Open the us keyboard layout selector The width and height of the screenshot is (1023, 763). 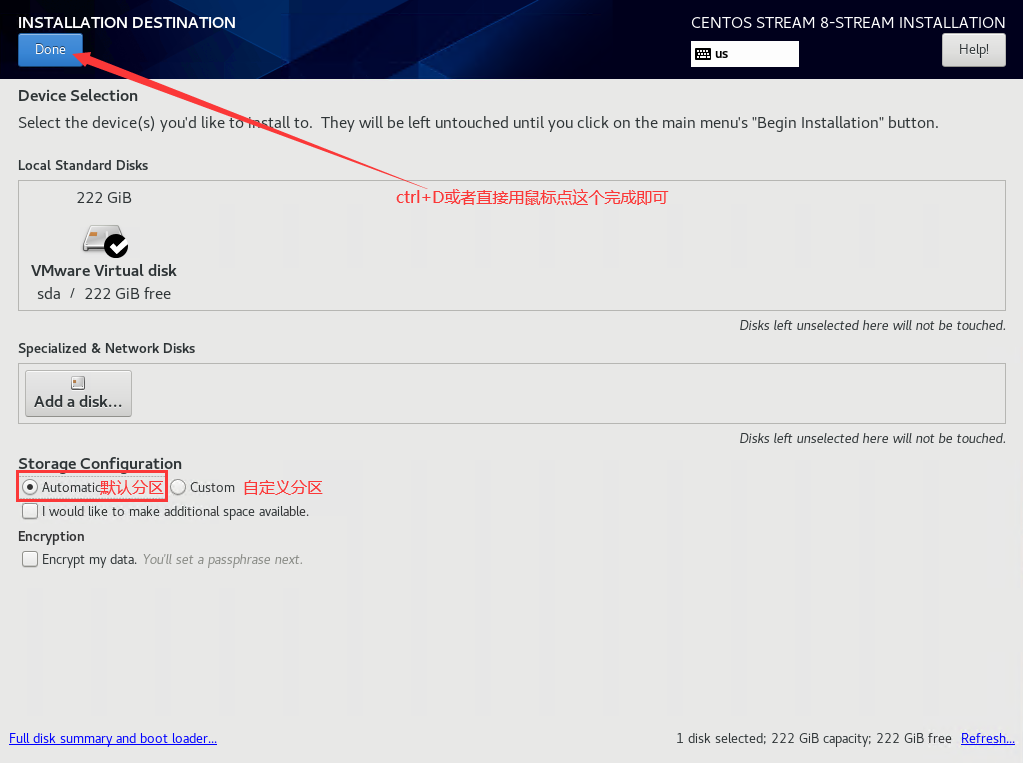(x=744, y=54)
